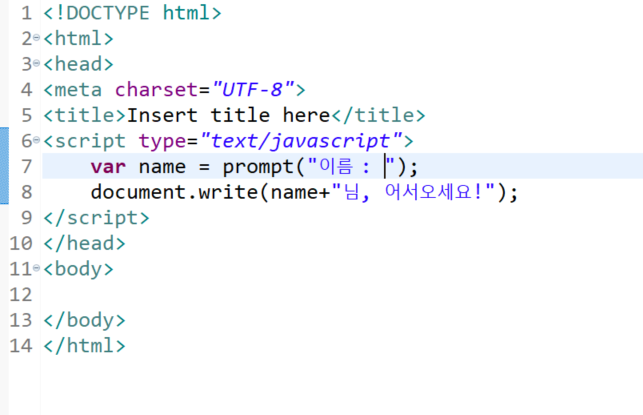Place cursor on empty line 12
Screen dimensions: 643x415
click(342, 294)
